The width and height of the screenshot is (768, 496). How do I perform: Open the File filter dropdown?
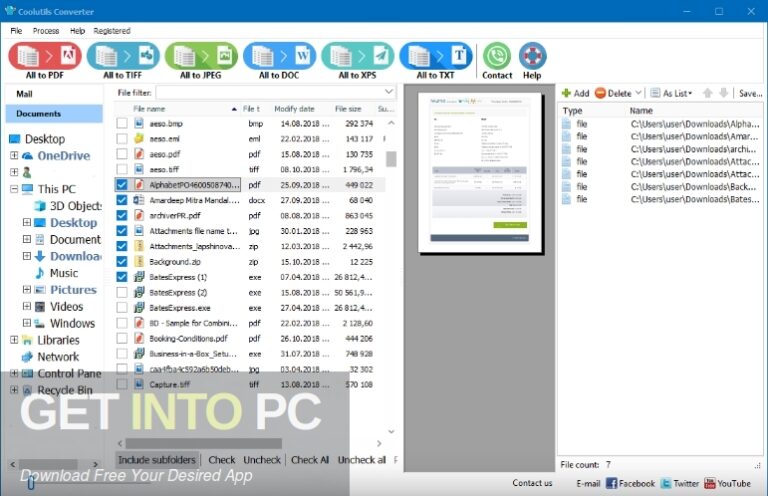388,92
